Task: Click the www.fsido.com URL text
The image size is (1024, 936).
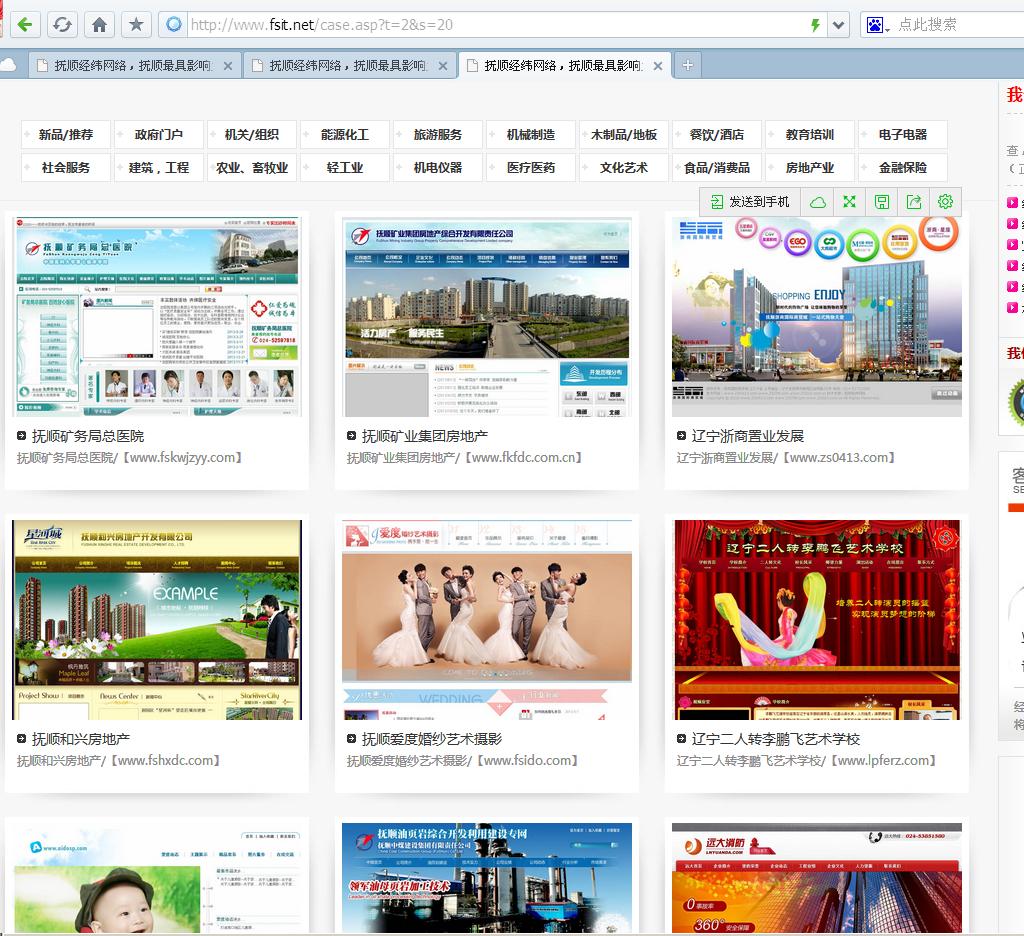Action: (x=527, y=761)
